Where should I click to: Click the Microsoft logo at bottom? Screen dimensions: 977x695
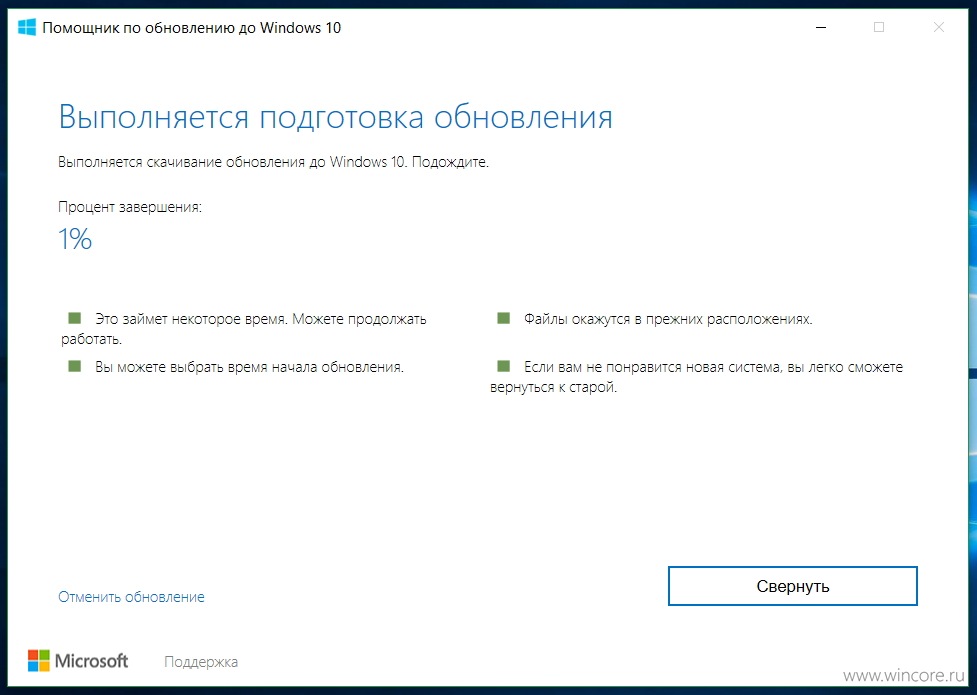point(78,661)
